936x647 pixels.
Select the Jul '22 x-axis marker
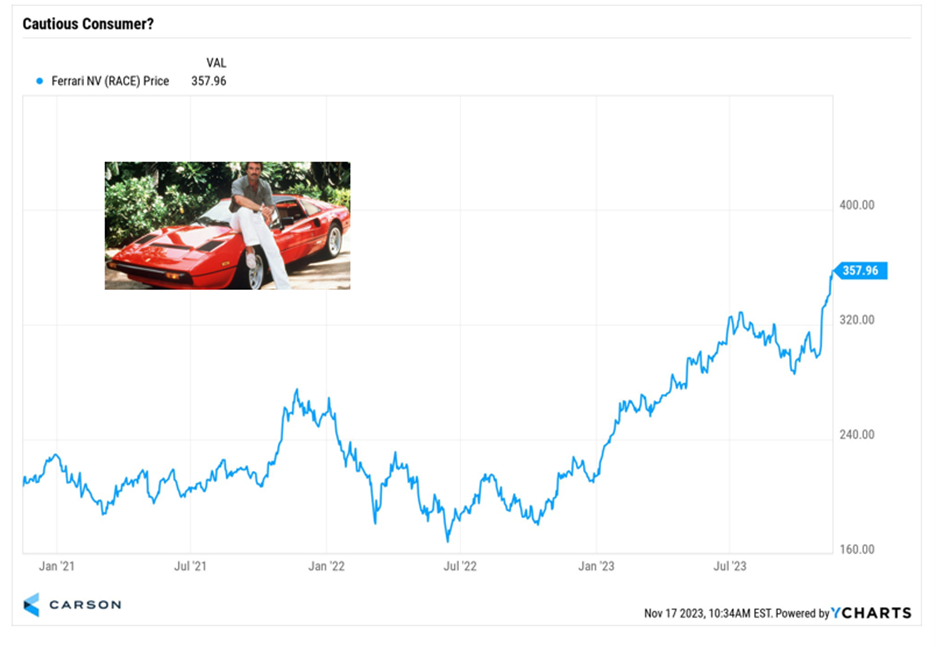[459, 566]
